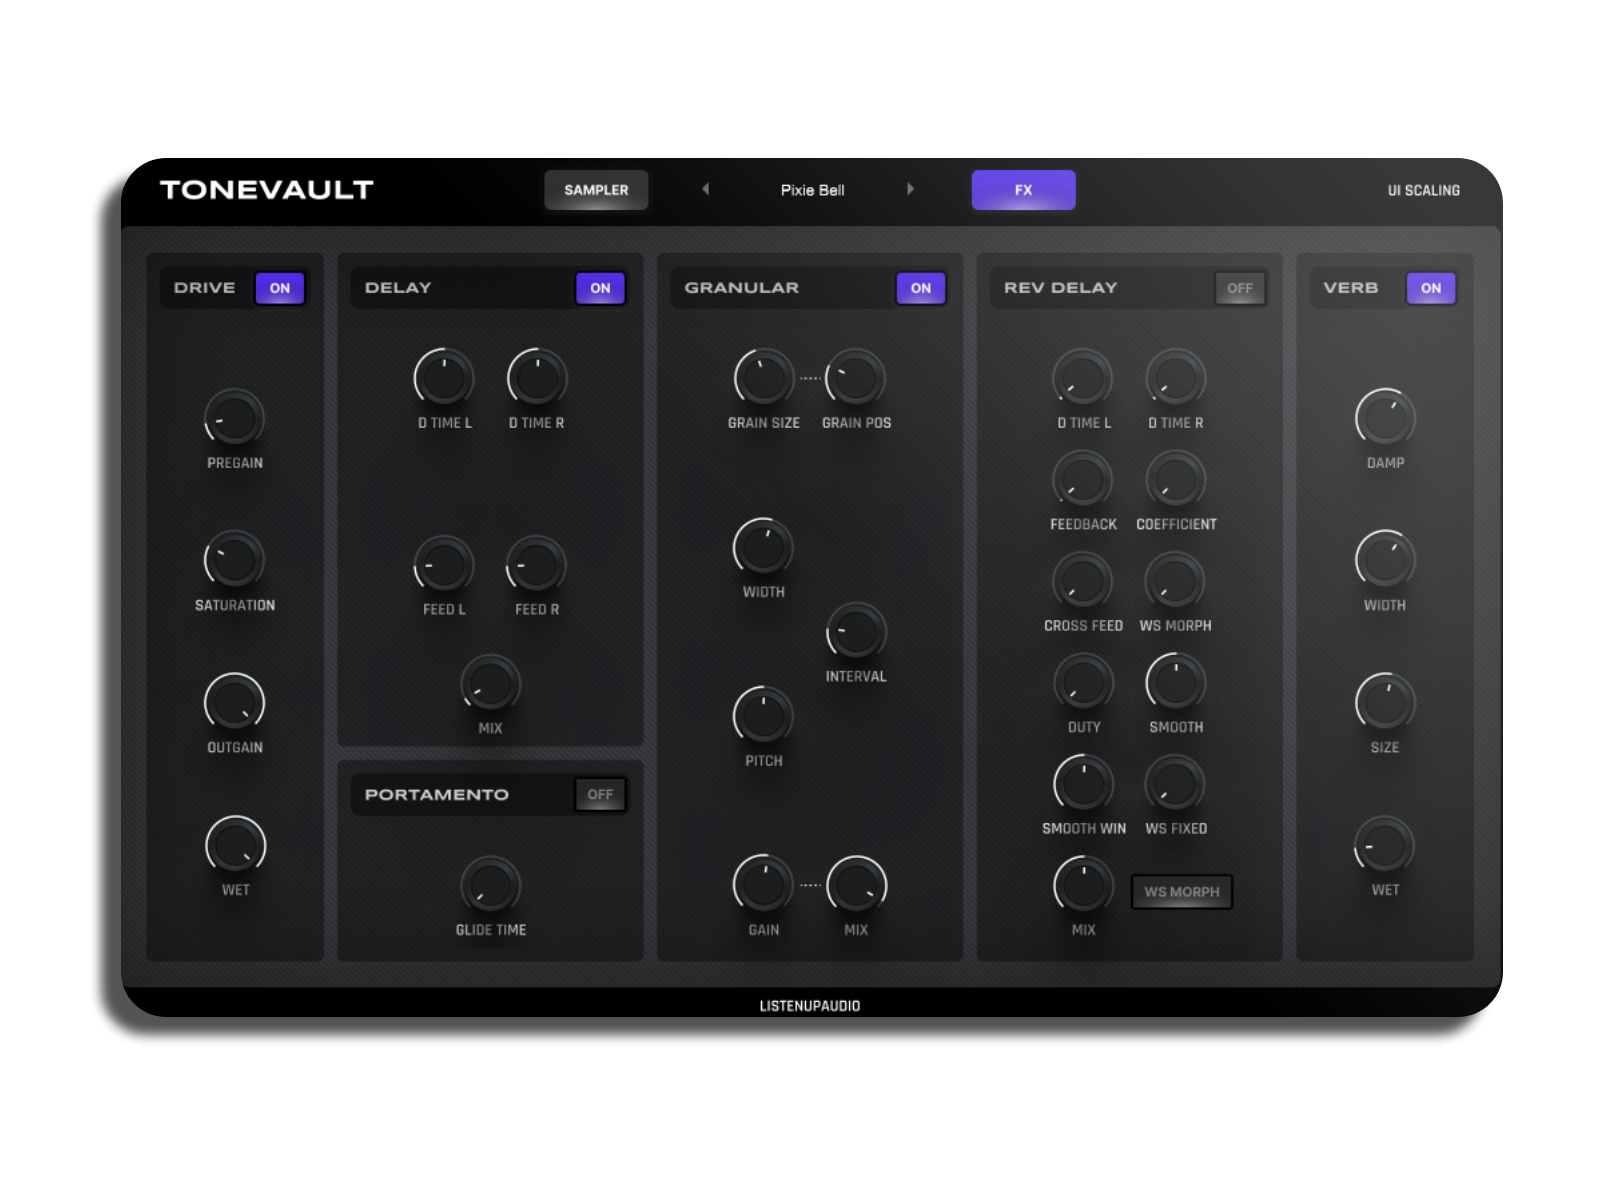The height and width of the screenshot is (1200, 1600).
Task: Click the Verb Damp knob
Action: tap(1385, 418)
